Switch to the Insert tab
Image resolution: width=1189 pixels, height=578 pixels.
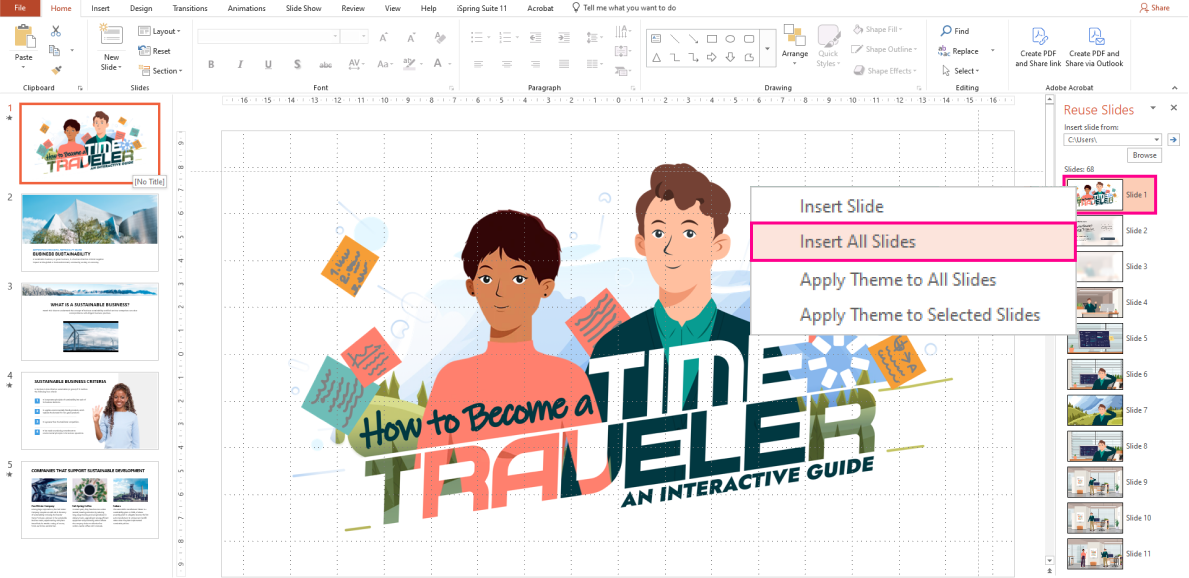click(100, 8)
